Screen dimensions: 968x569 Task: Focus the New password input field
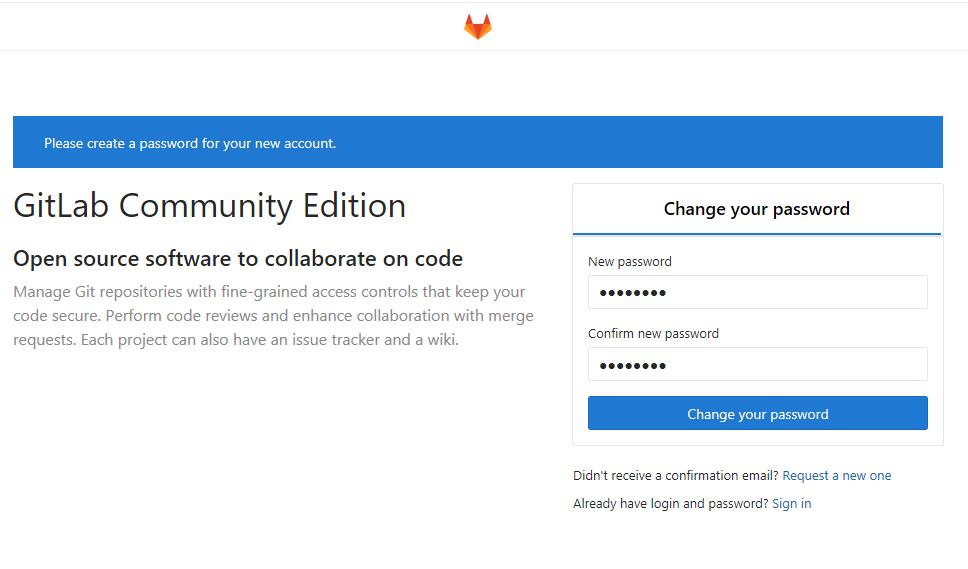click(x=757, y=292)
